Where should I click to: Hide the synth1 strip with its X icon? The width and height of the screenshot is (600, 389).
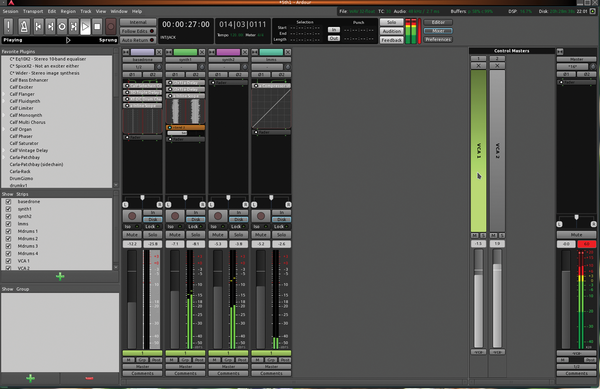tap(202, 52)
